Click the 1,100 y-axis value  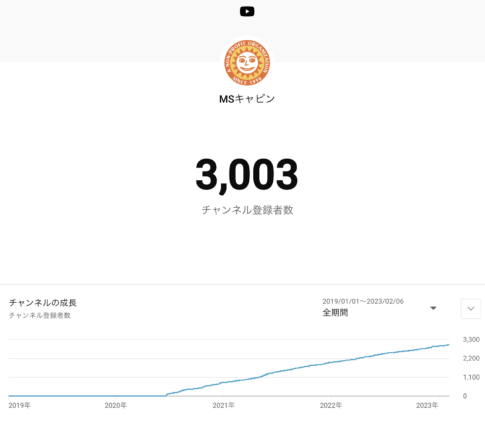pyautogui.click(x=471, y=377)
